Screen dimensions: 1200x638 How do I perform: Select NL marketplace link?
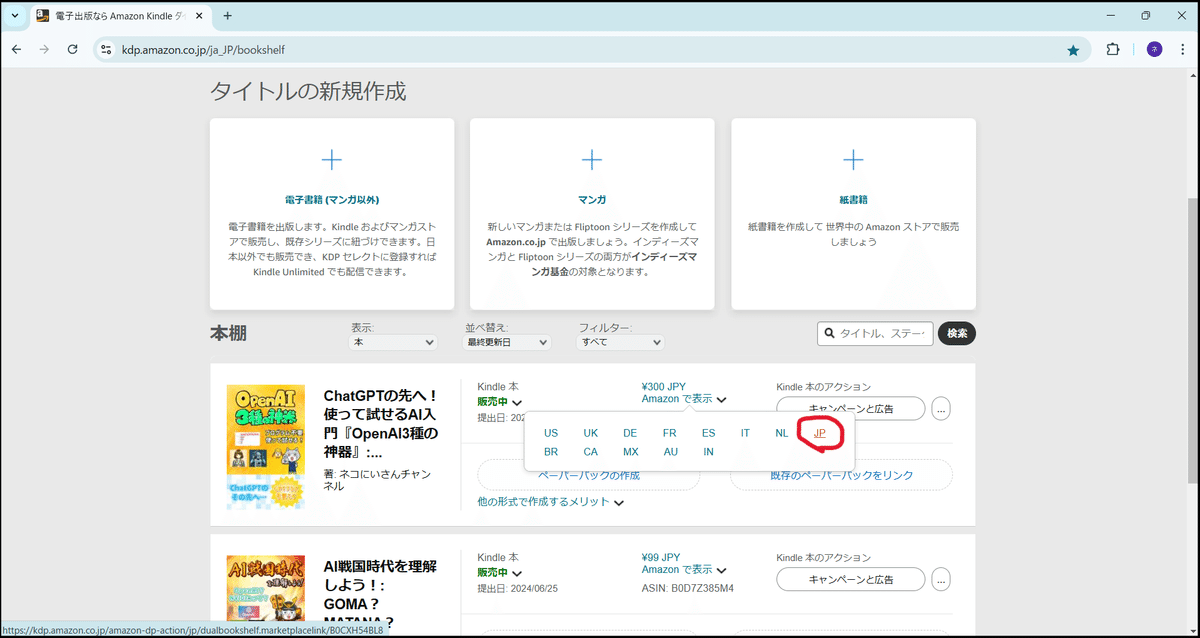coord(782,433)
